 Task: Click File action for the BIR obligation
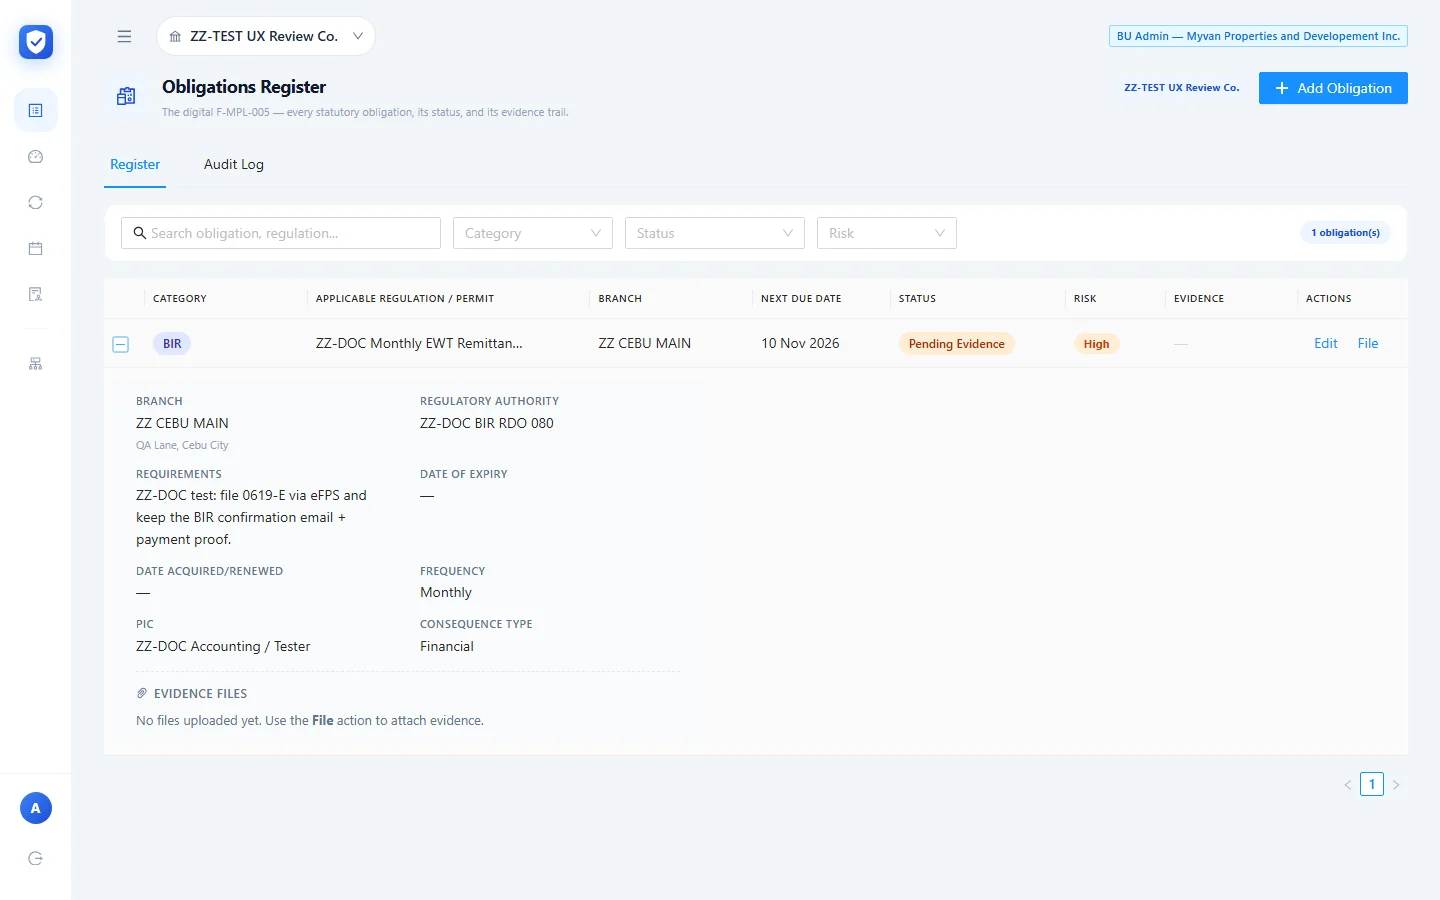(x=1368, y=343)
